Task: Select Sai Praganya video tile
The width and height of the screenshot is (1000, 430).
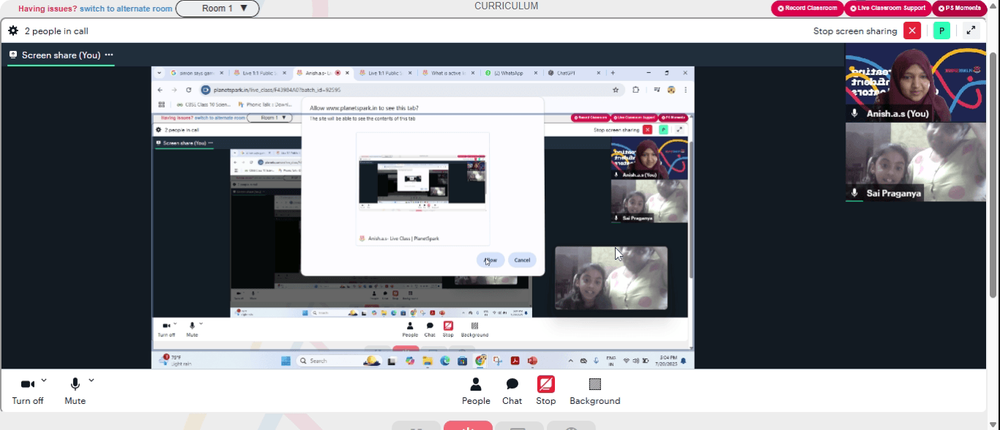Action: tap(916, 162)
